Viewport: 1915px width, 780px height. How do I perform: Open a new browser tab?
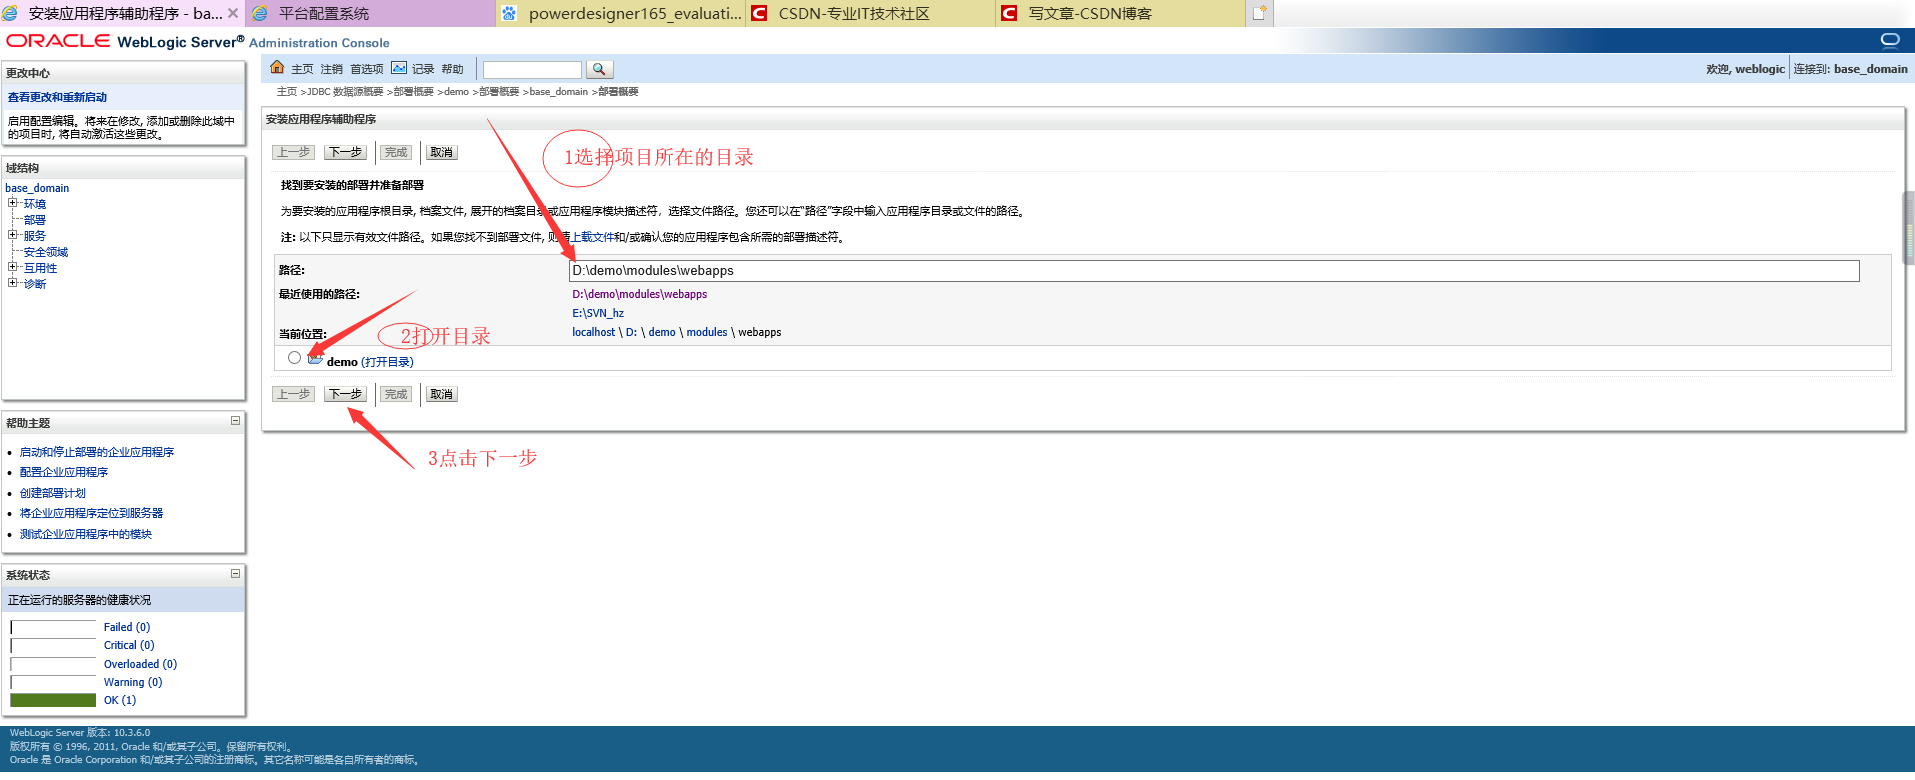[1259, 13]
